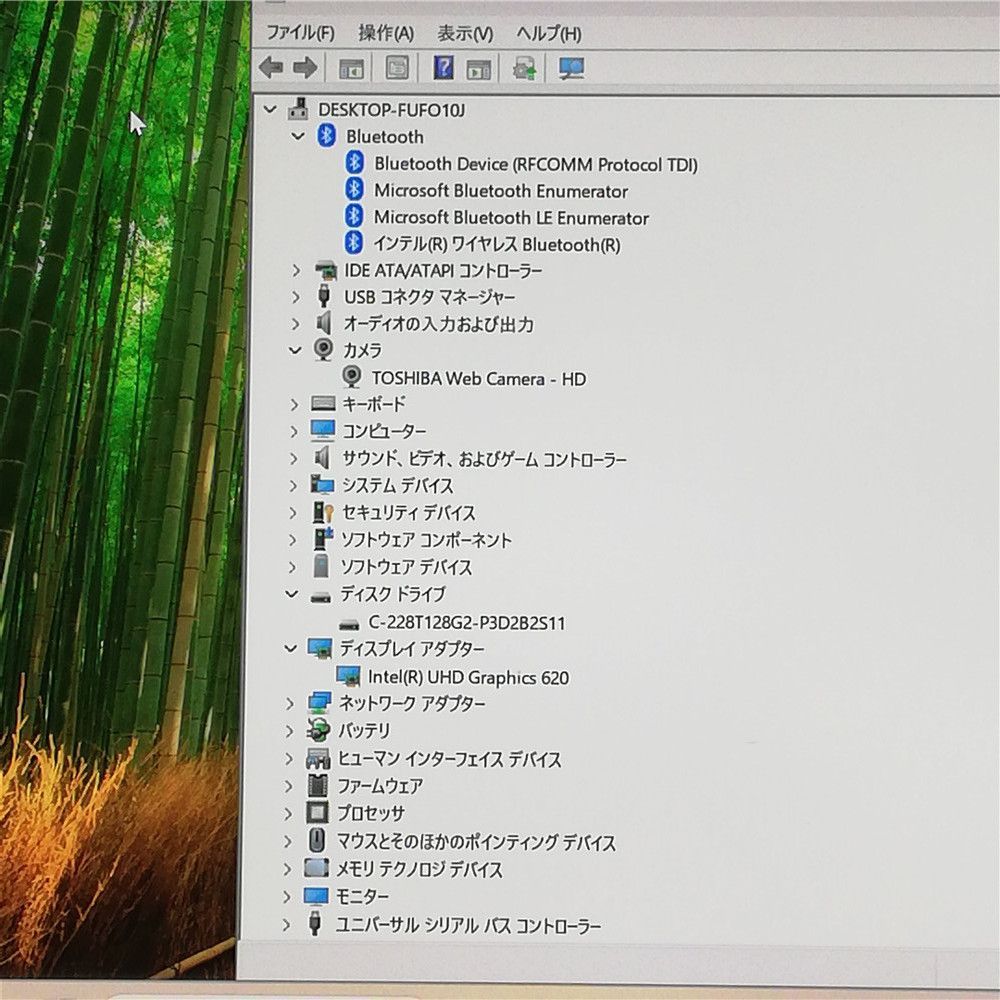Select Intel(R) UHD Graphics 620 adapter

point(468,677)
